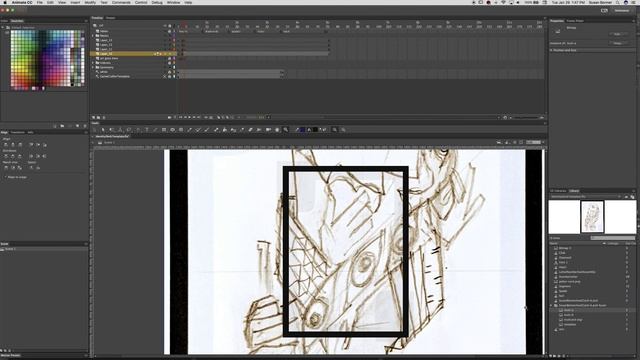The height and width of the screenshot is (360, 640).
Task: Open the Window menu
Action: tap(173, 2)
